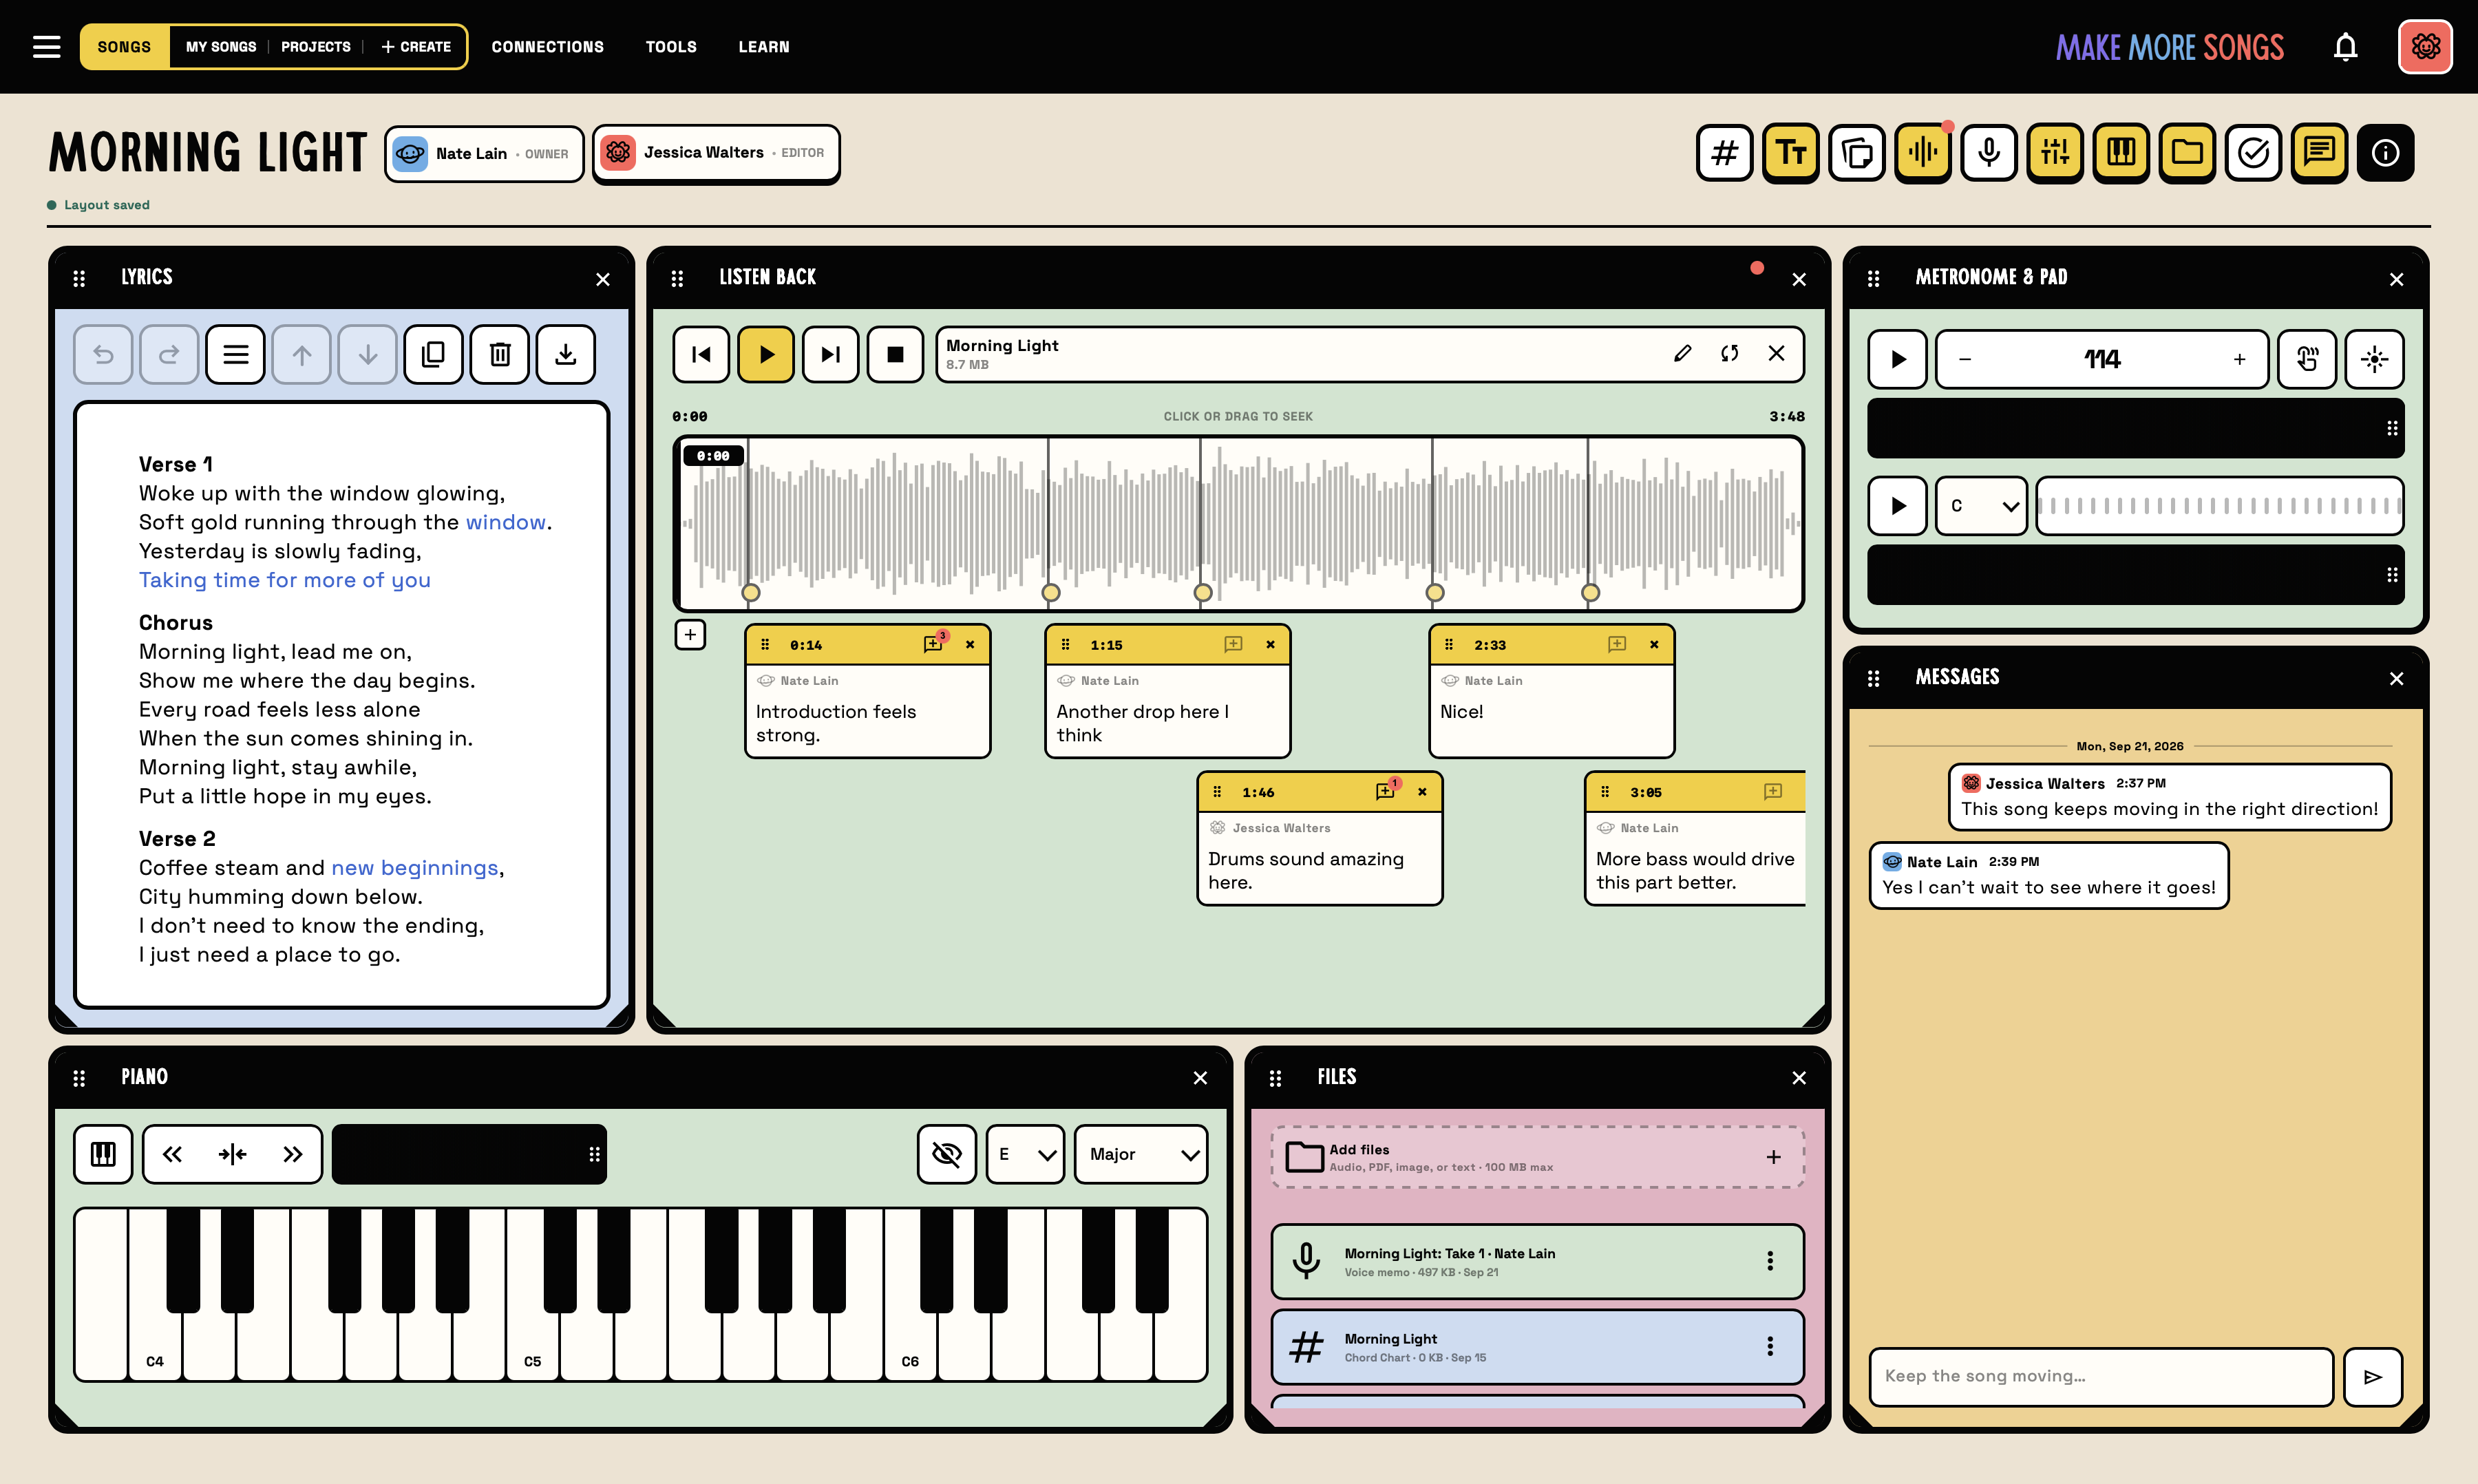The width and height of the screenshot is (2478, 1484).
Task: Seek within the audio waveform
Action: [1238, 523]
